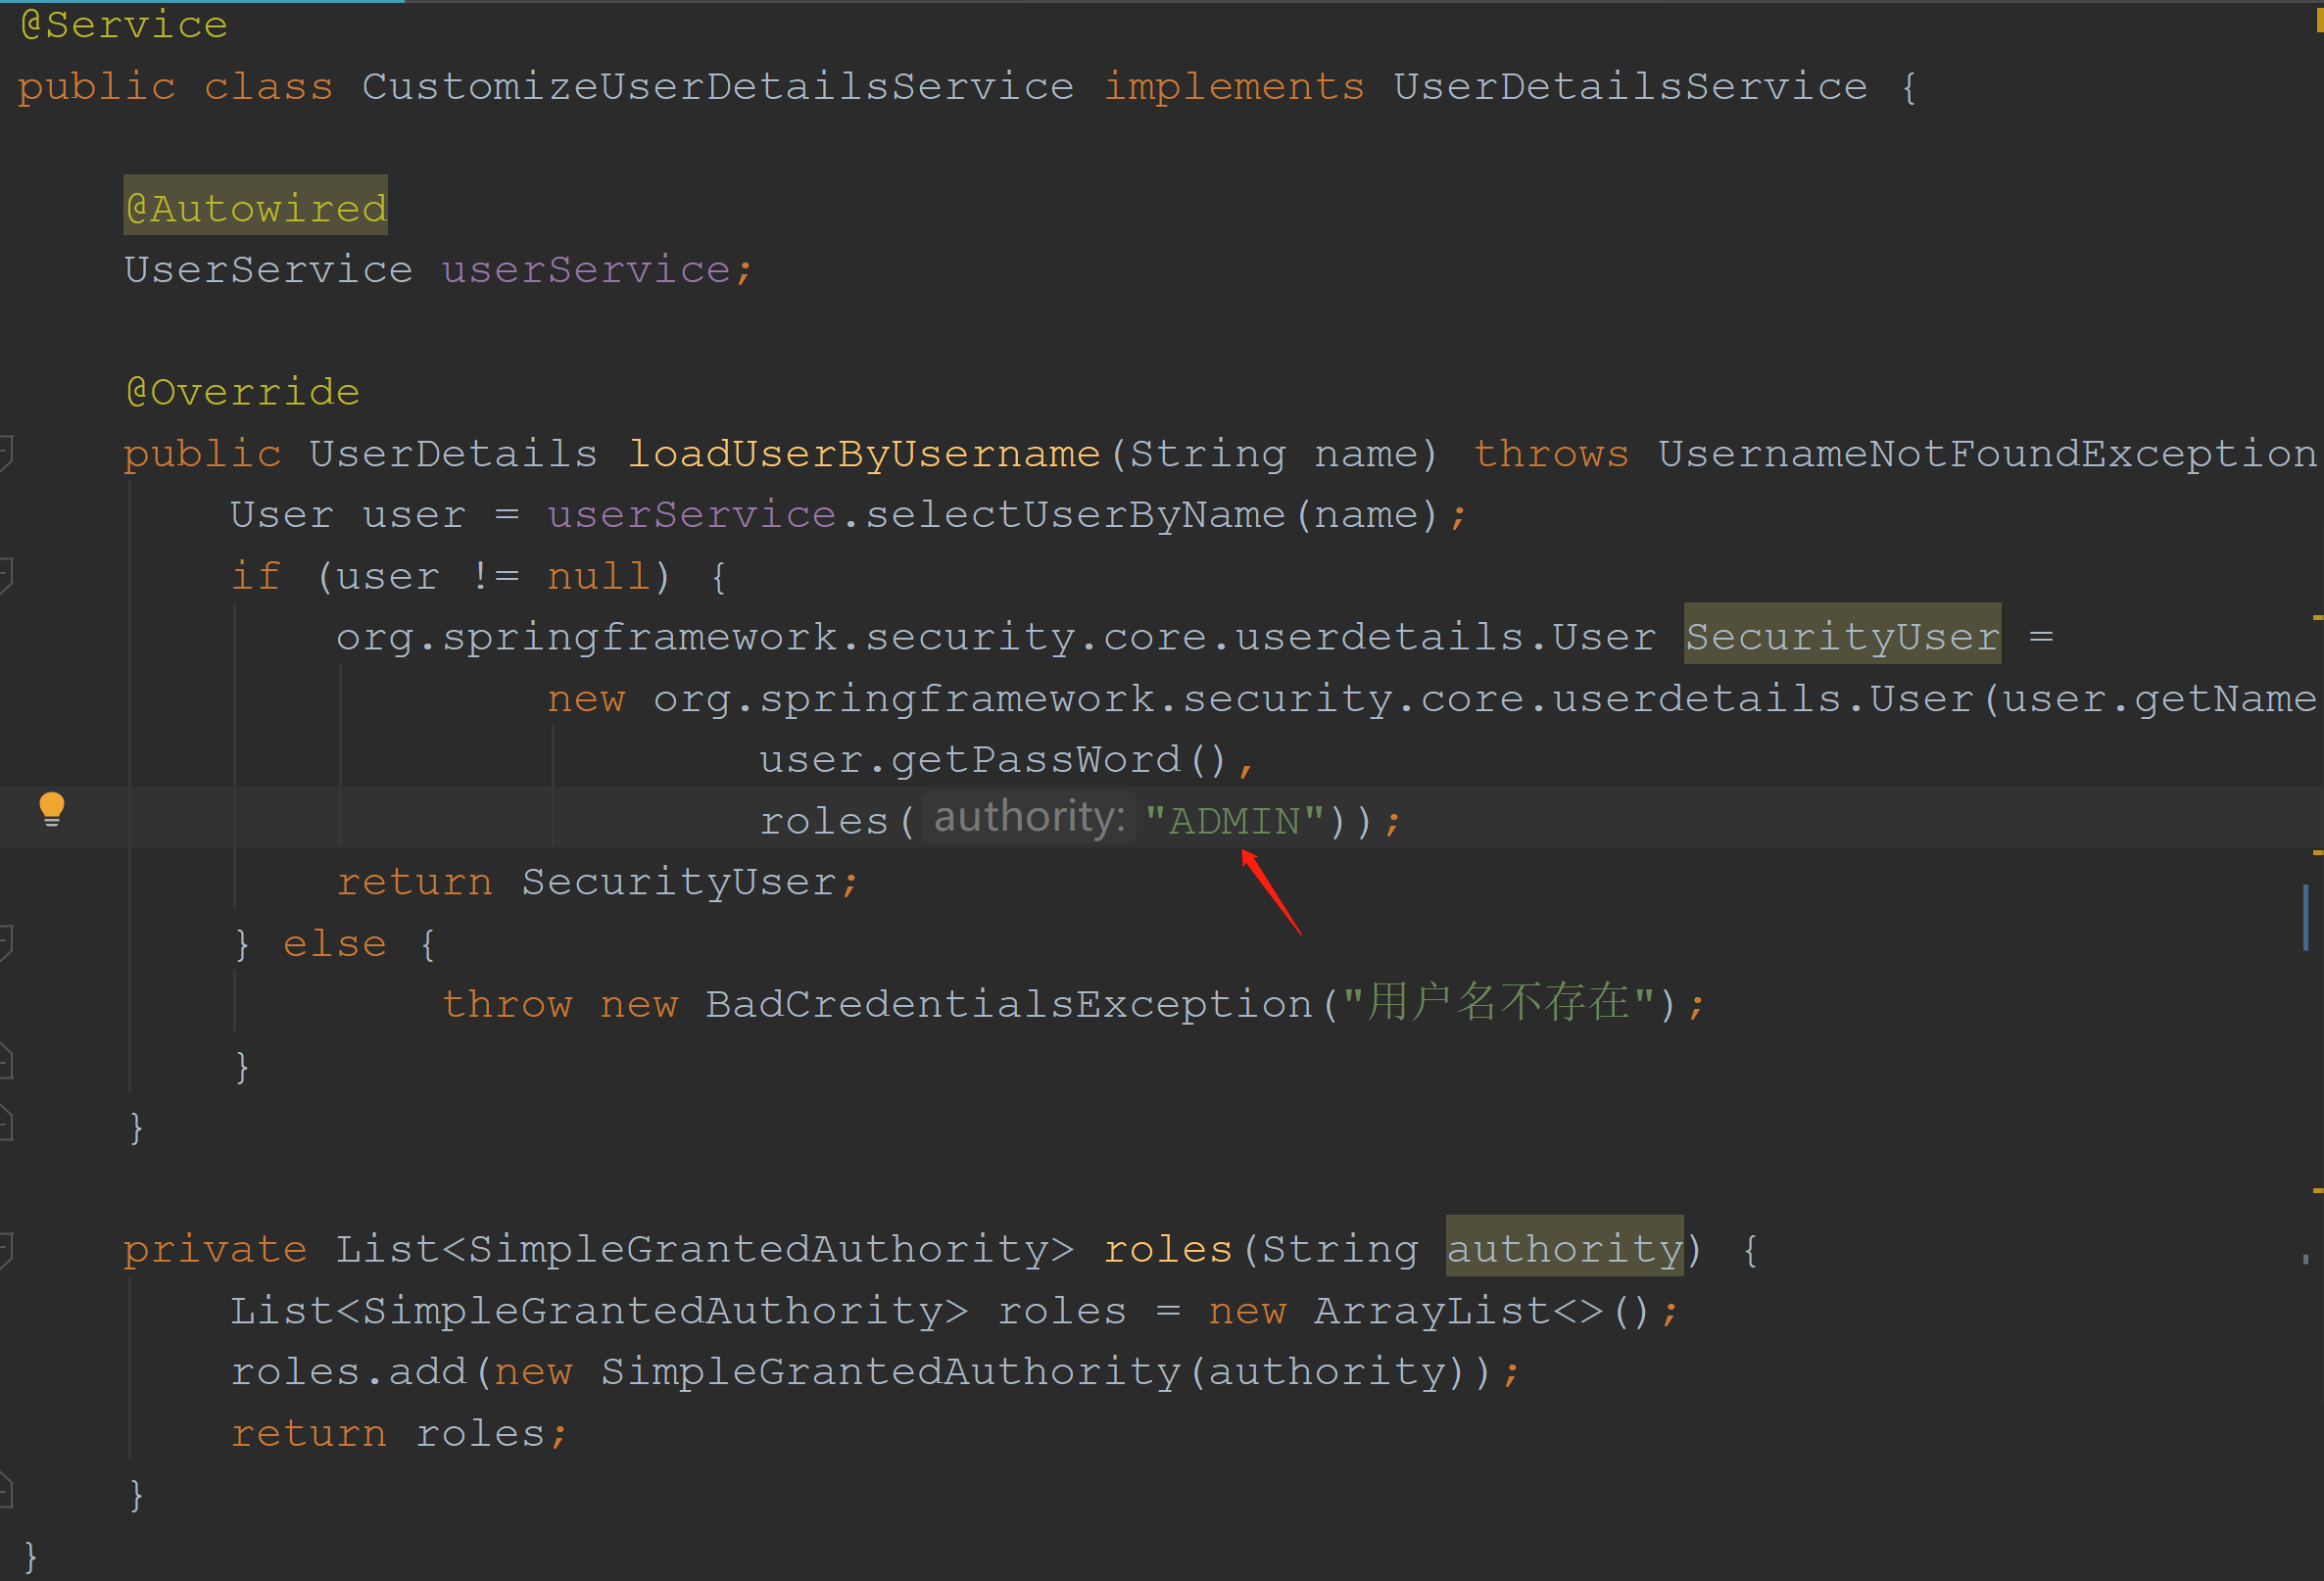
Task: Click the loadUserByUsername method name
Action: 863,454
